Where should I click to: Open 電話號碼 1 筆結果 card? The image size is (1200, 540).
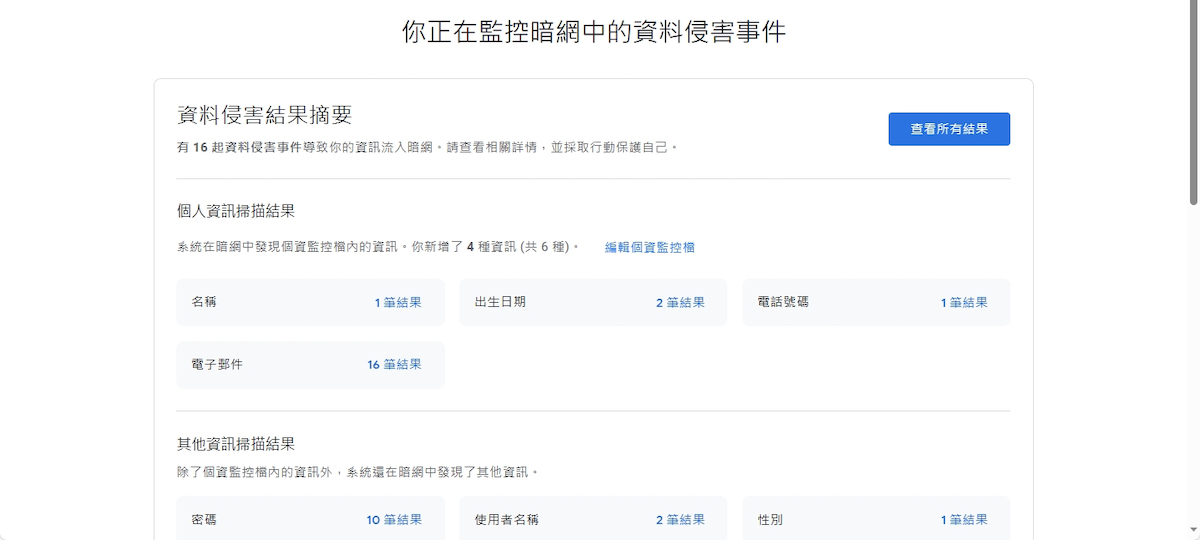(x=876, y=302)
